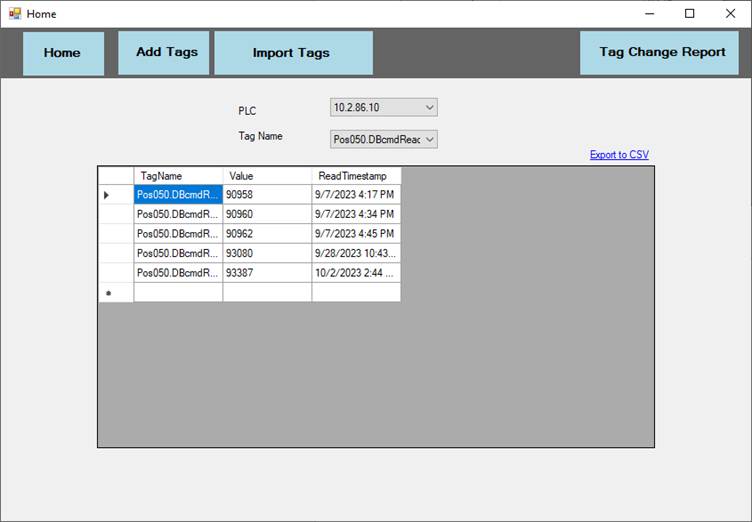Click the app icon in title bar
The image size is (752, 522).
pos(14,14)
